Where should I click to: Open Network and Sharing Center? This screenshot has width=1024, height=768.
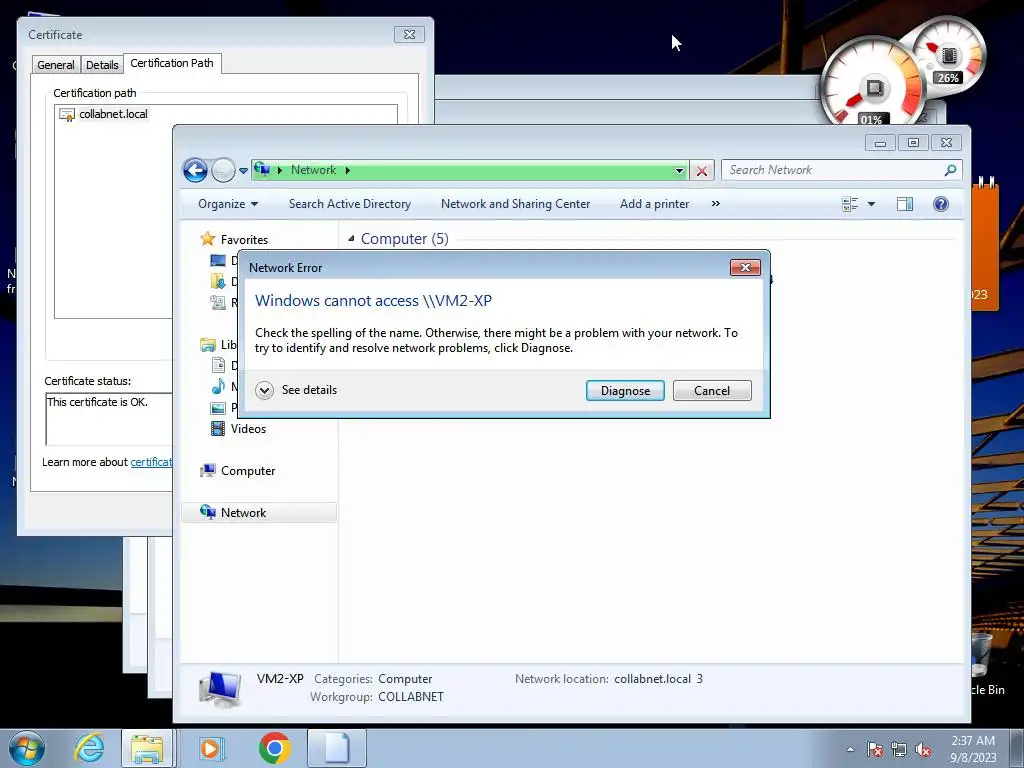click(515, 204)
